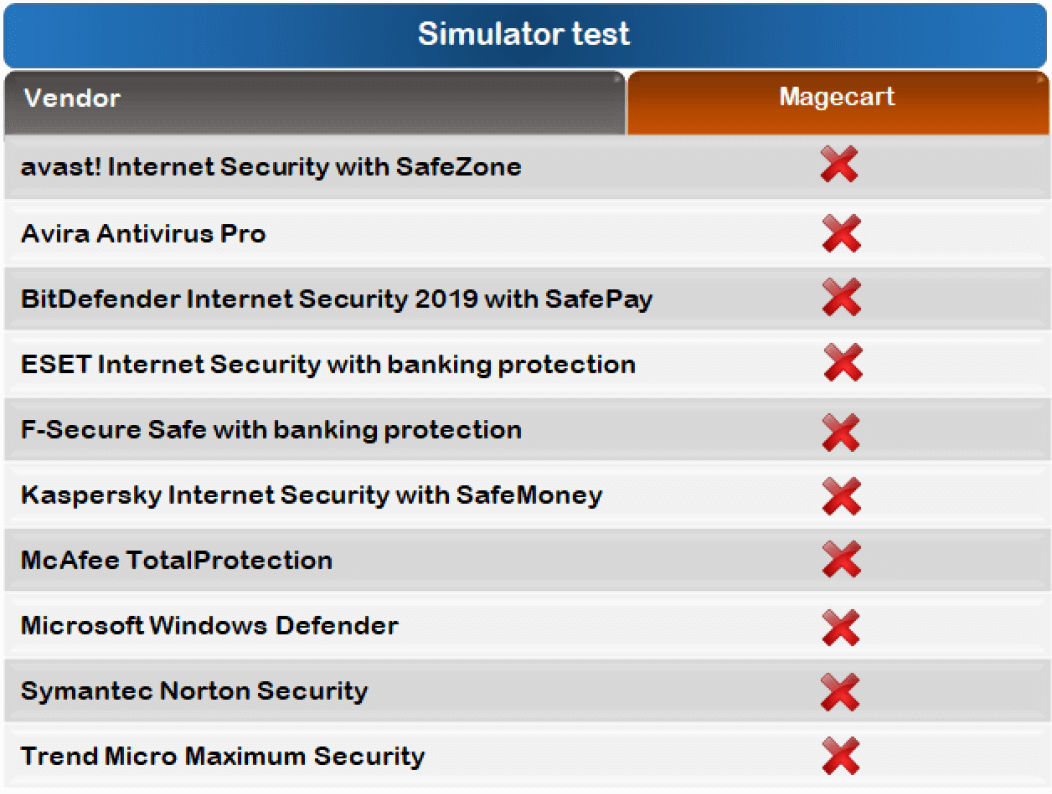Click the fail mark for ESET Internet Security
This screenshot has width=1052, height=794.
tap(843, 363)
